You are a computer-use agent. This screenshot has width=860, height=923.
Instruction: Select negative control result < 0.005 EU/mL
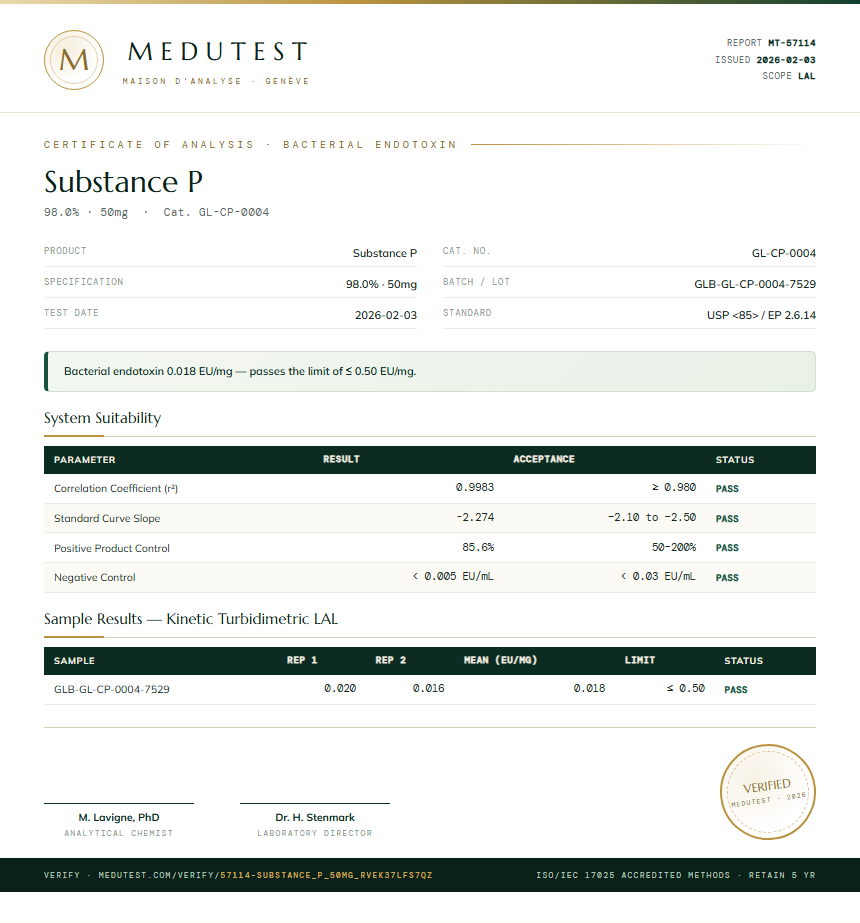(x=453, y=576)
